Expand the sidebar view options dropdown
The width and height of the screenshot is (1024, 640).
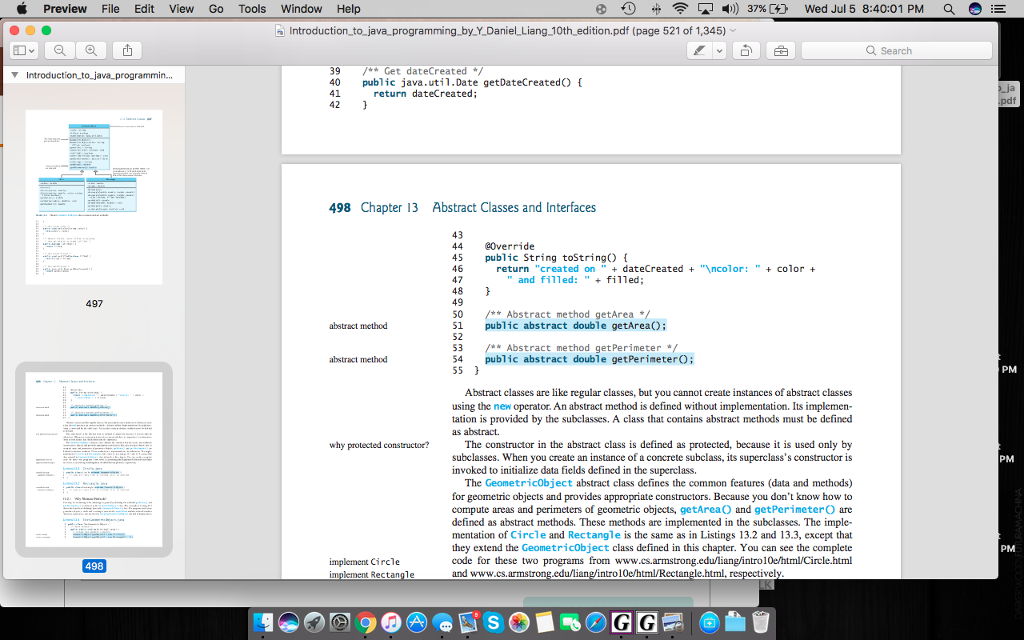[x=31, y=50]
